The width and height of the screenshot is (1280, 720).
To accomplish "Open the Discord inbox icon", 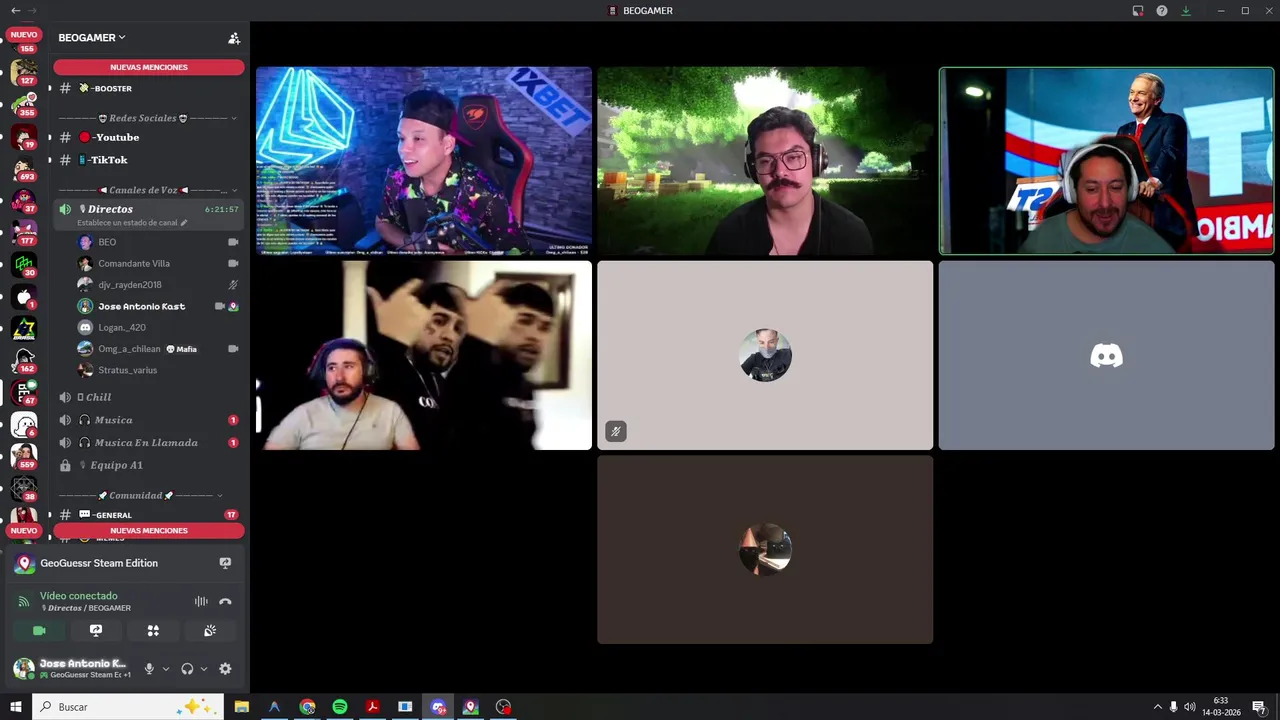I will click(1138, 11).
